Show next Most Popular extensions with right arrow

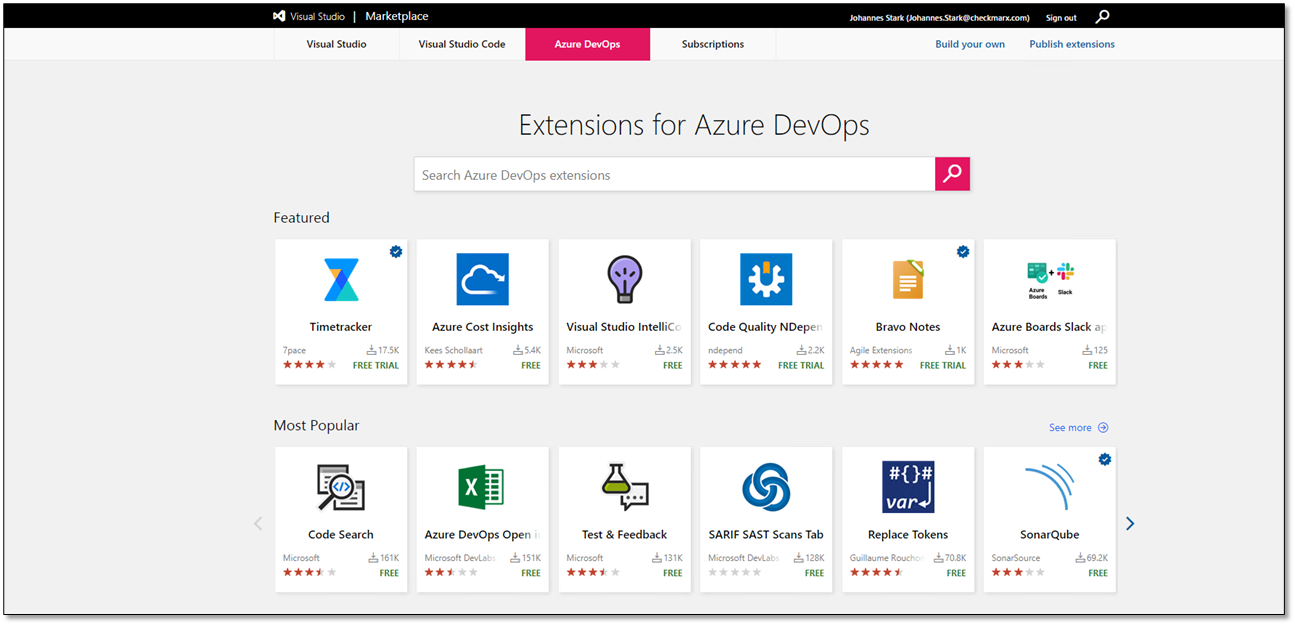click(x=1130, y=523)
